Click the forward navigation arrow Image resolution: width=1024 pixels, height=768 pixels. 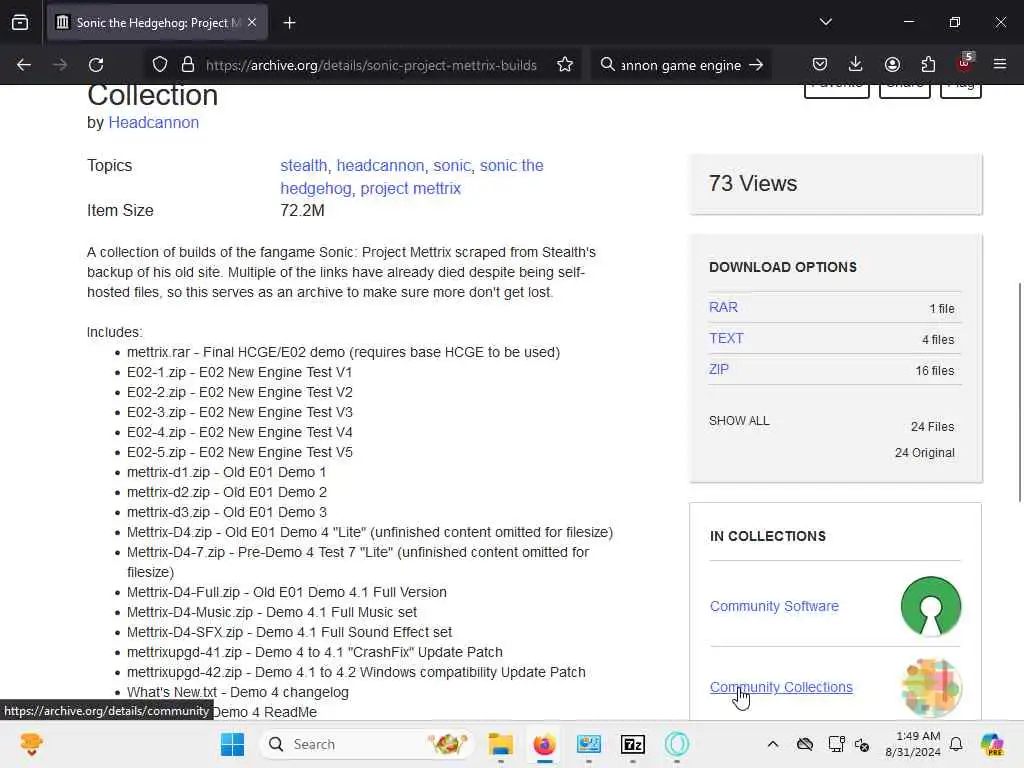point(59,65)
